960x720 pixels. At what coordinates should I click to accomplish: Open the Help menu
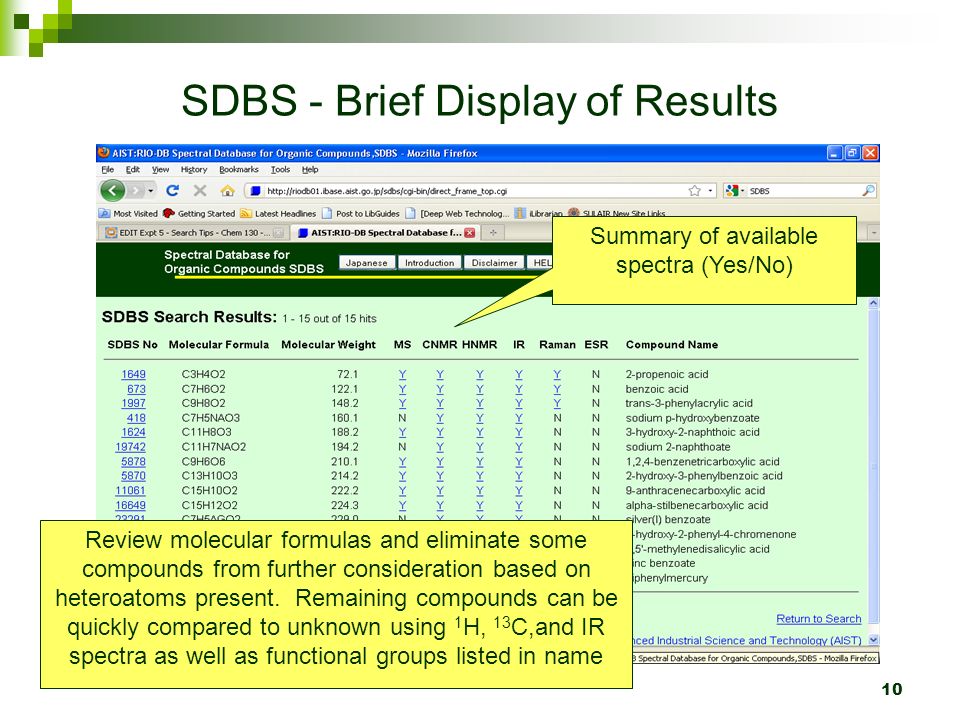point(310,170)
